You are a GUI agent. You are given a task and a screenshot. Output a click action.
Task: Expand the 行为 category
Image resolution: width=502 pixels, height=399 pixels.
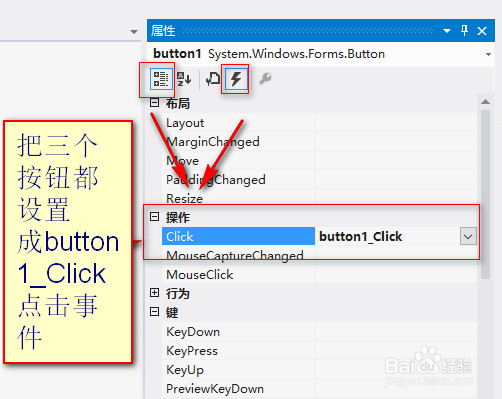point(154,293)
